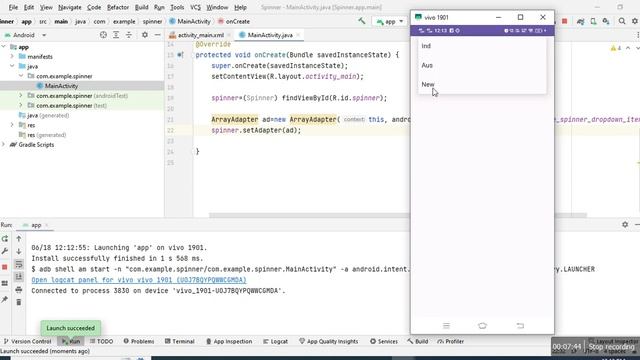Open the File menu
Image resolution: width=640 pixels, height=360 pixels.
coord(13,7)
